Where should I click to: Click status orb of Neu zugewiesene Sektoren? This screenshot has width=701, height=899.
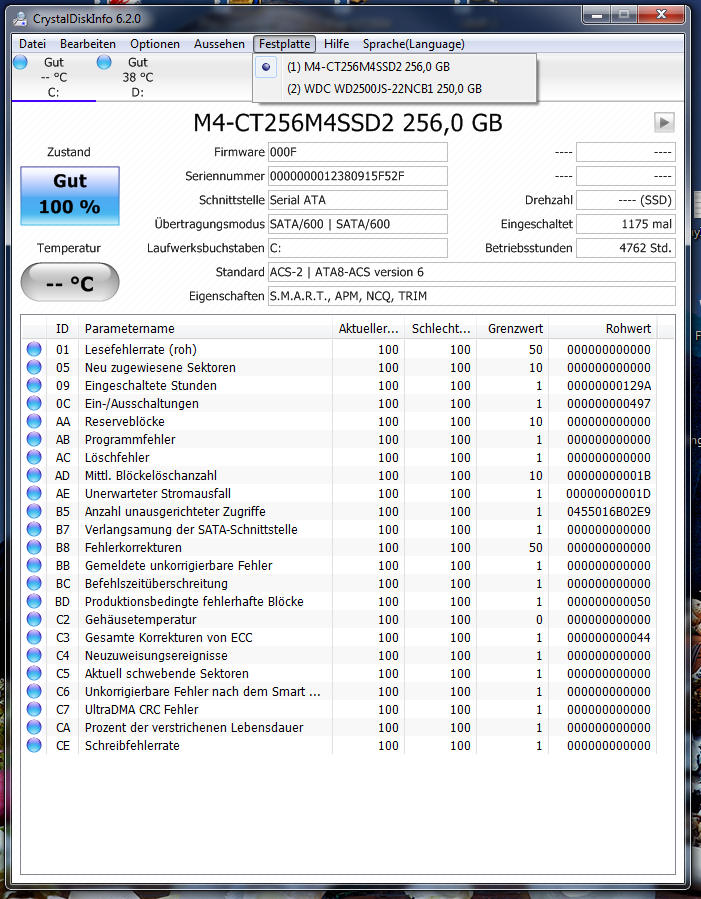34,367
